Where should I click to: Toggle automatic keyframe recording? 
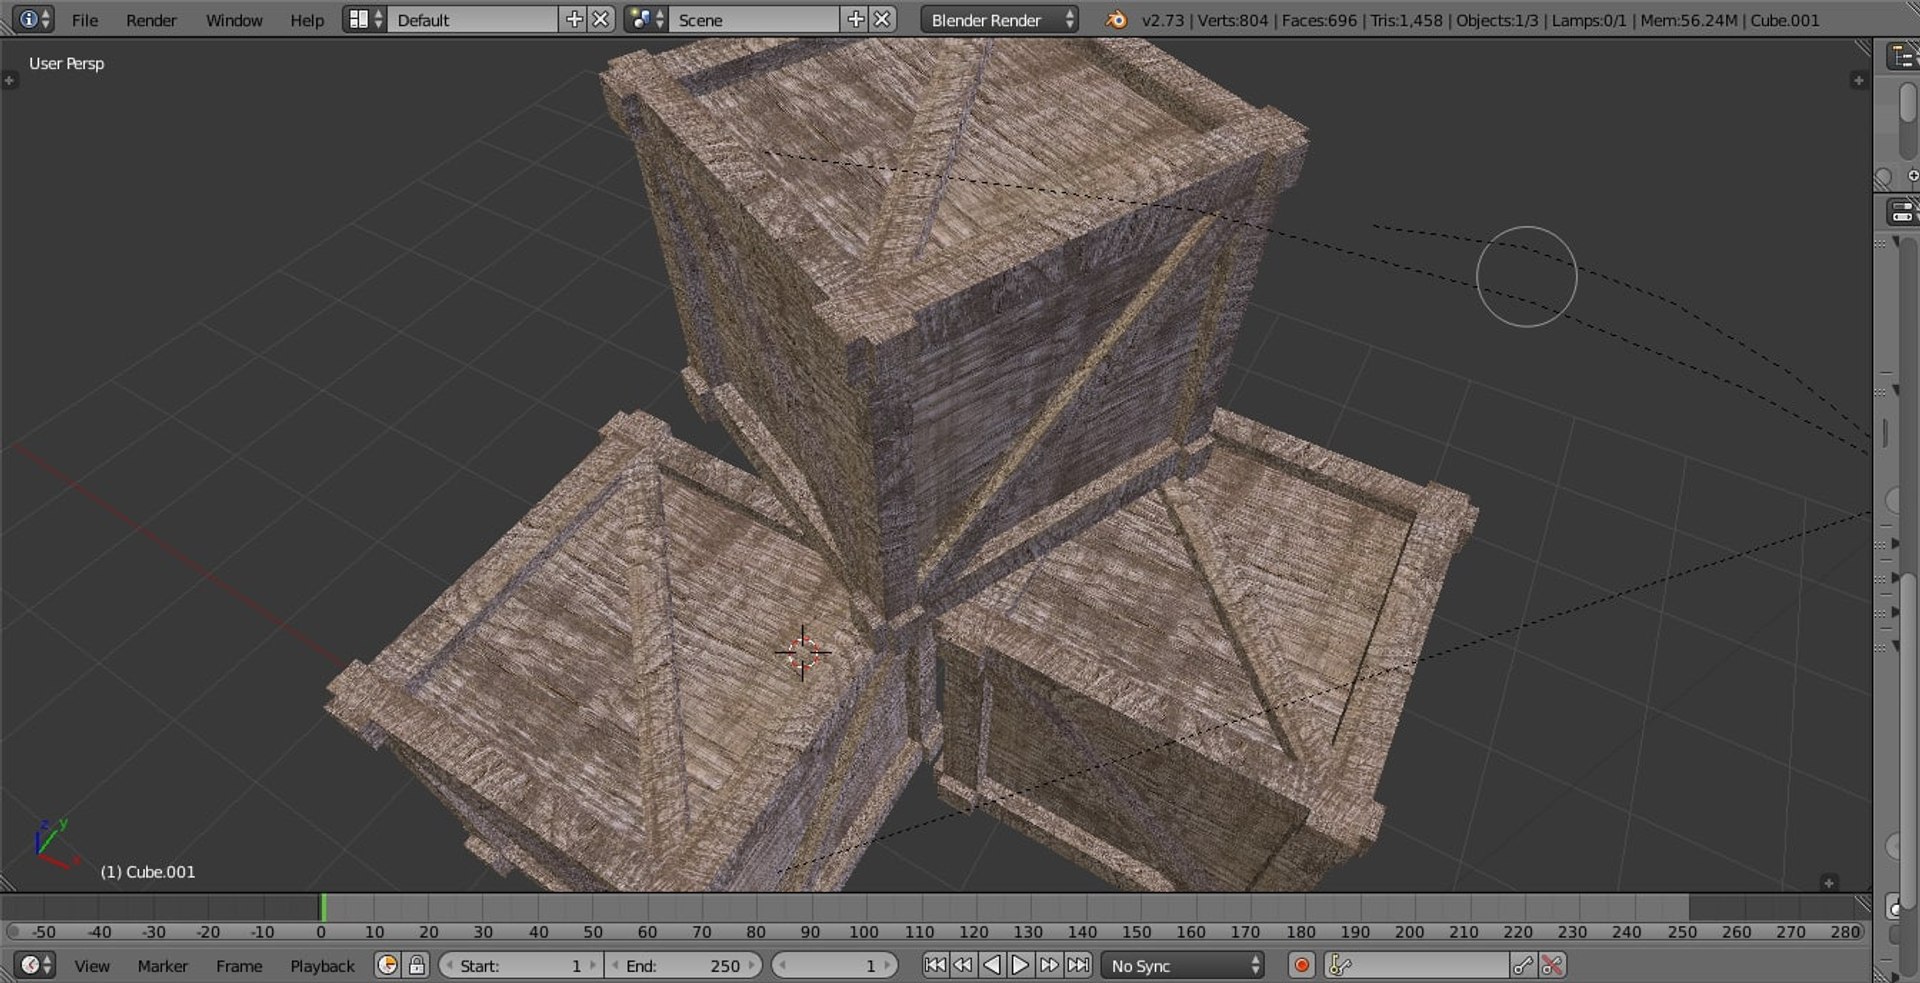tap(1301, 965)
